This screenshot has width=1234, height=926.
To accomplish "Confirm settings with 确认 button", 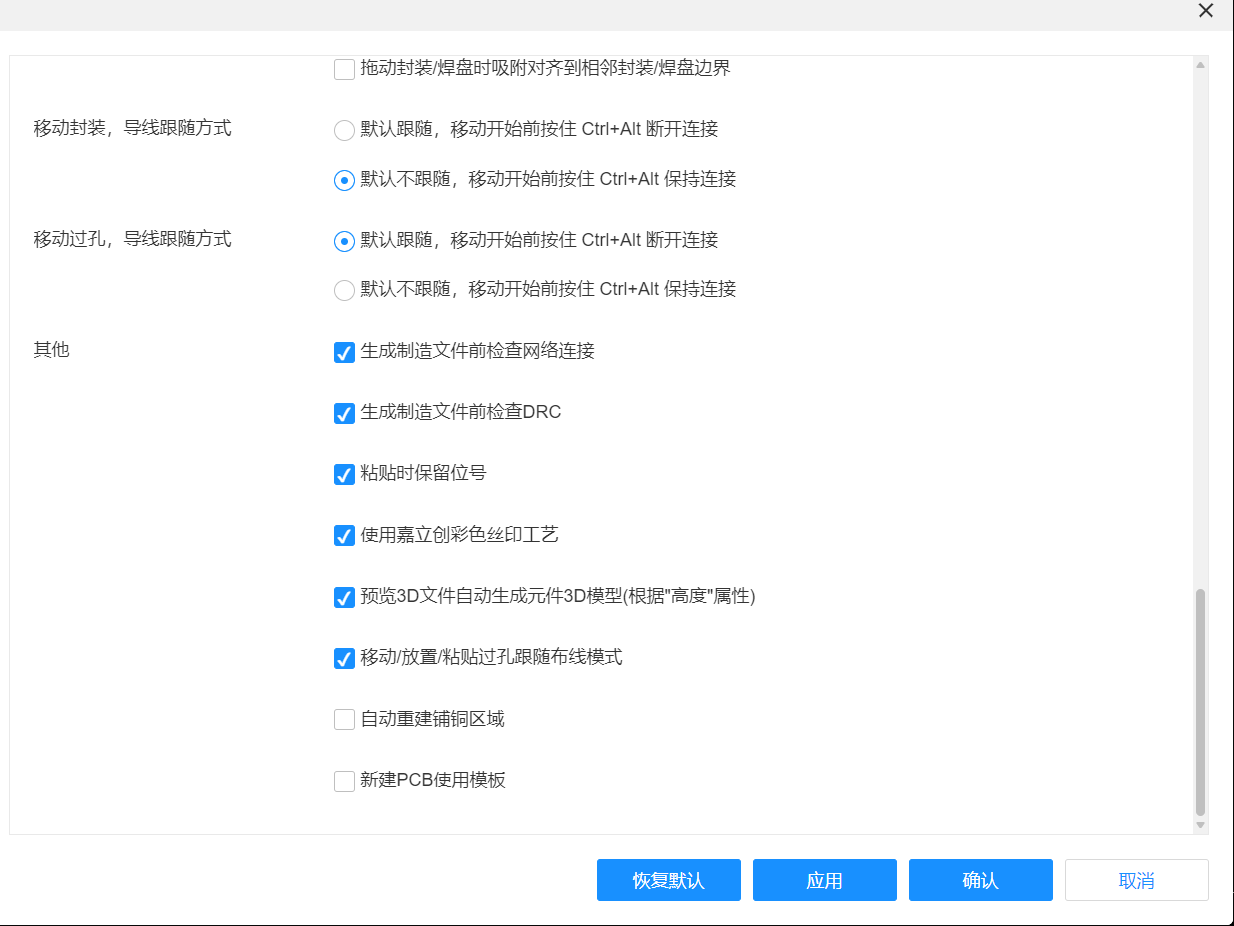I will pos(980,880).
